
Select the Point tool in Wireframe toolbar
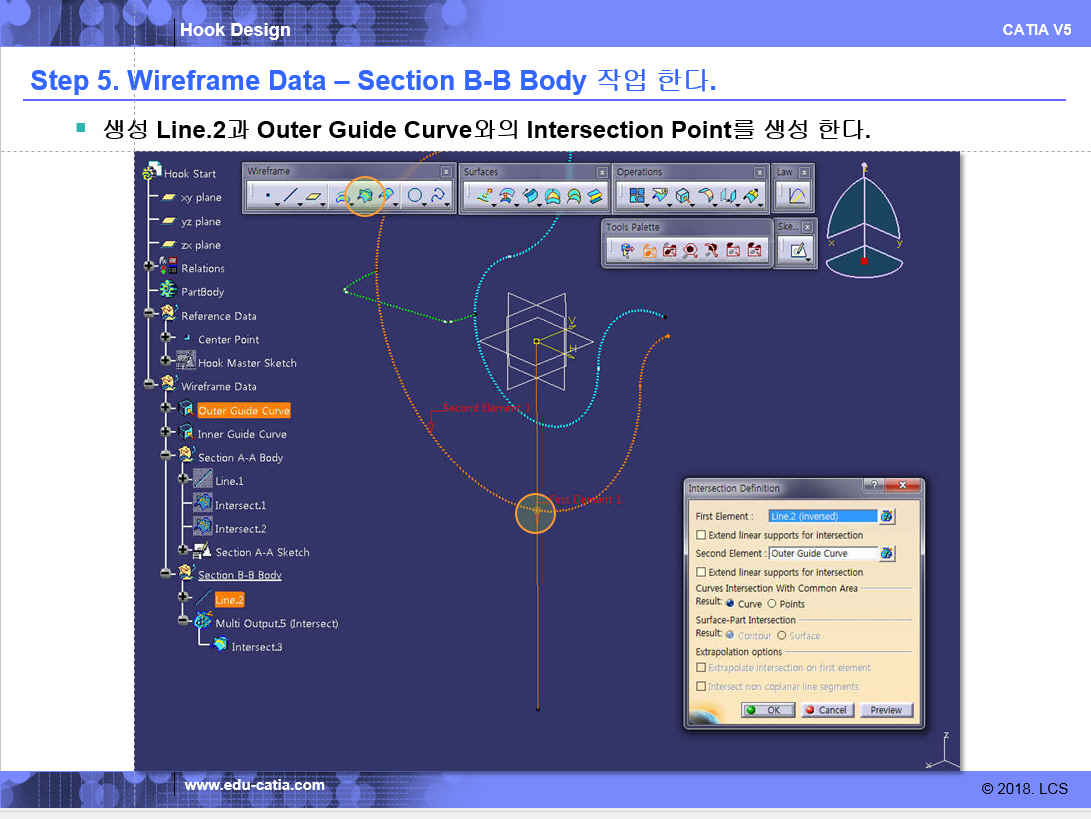[267, 196]
